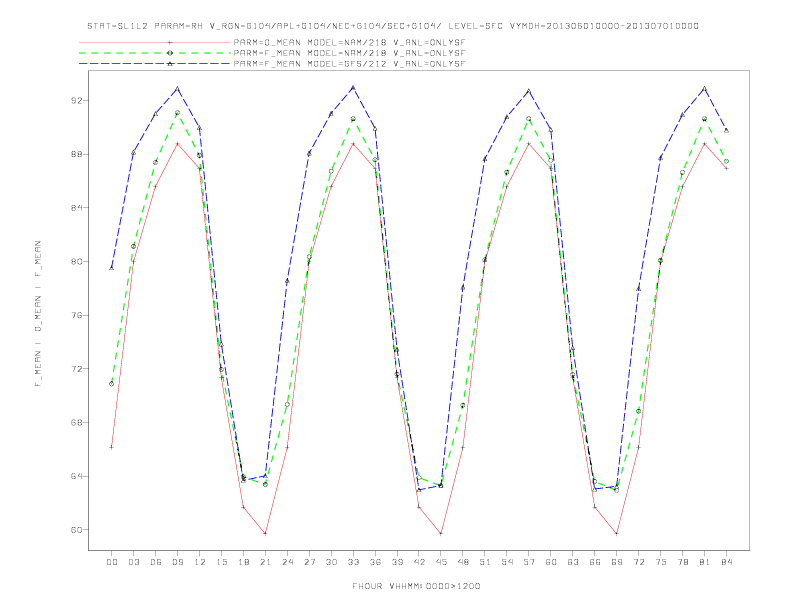
Task: Click y-axis tick value 60
Action: [x=76, y=530]
